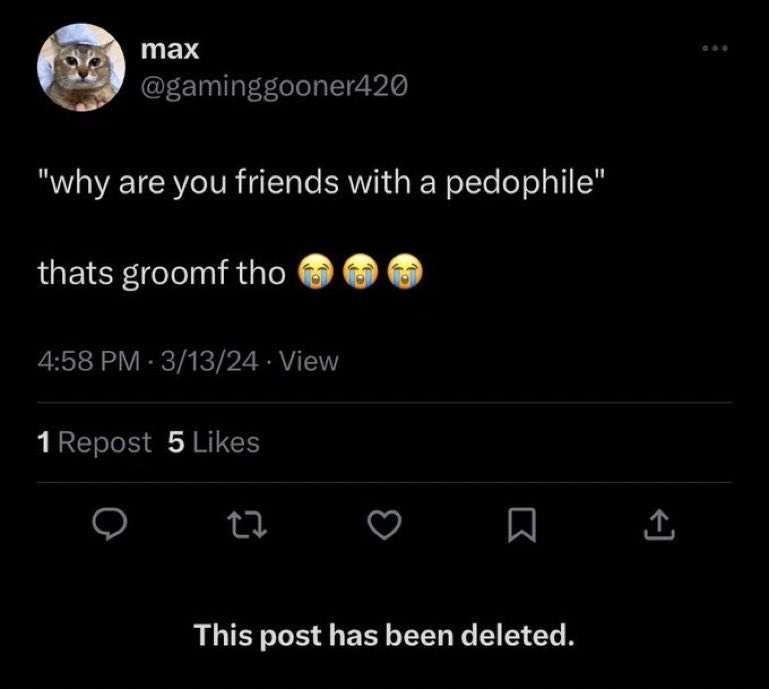Open the share icon options
The image size is (769, 689).
pos(659,525)
